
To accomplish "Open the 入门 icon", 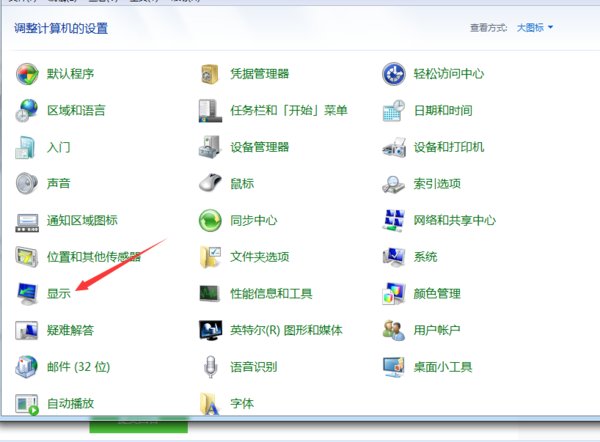I will [x=26, y=147].
